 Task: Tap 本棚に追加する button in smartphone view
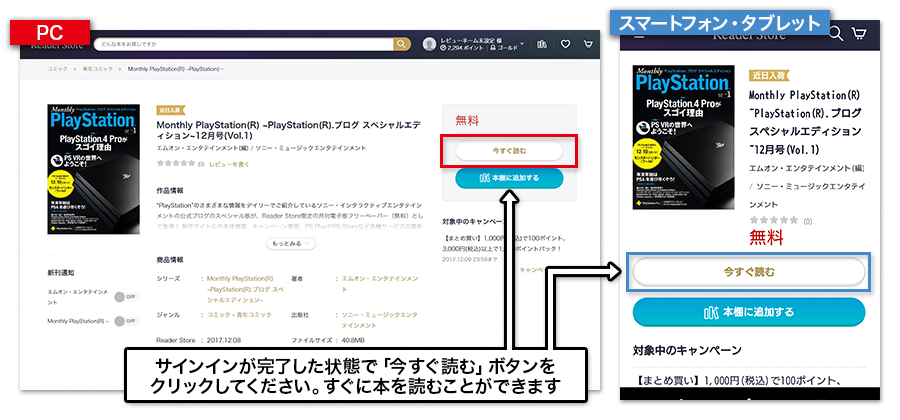[x=748, y=312]
